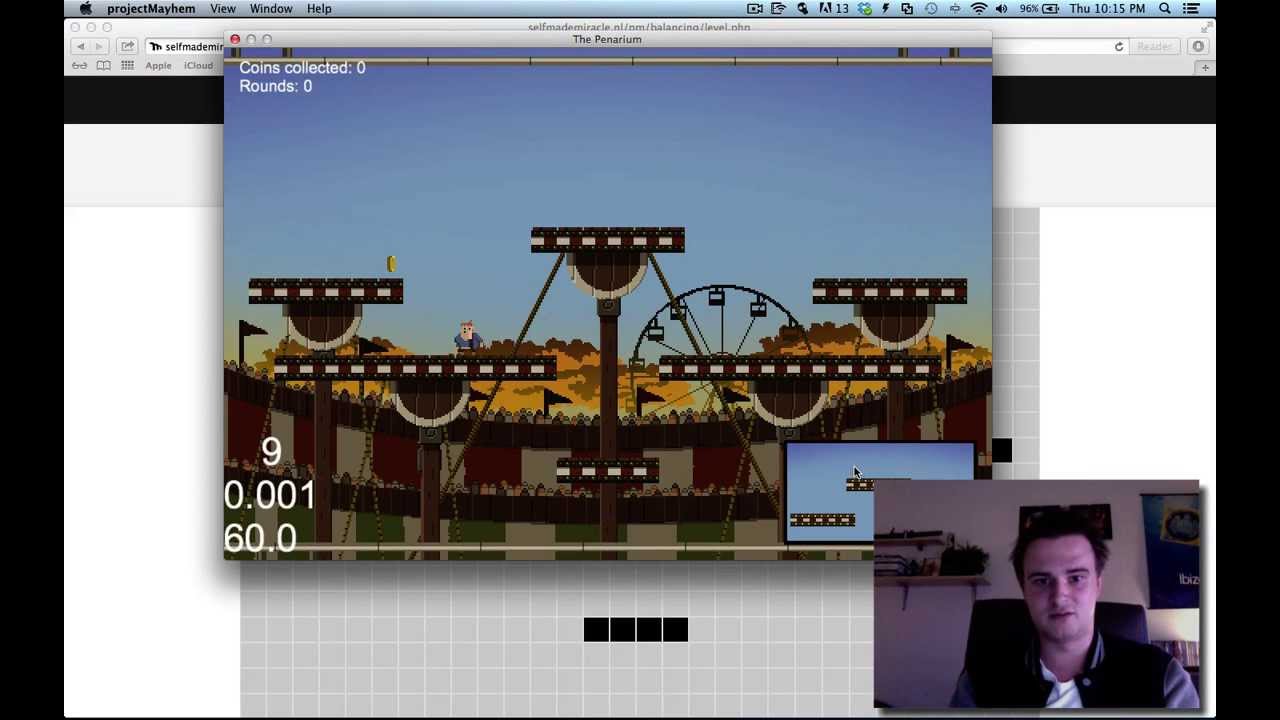Click the webcam overlay video

pos(1036,595)
